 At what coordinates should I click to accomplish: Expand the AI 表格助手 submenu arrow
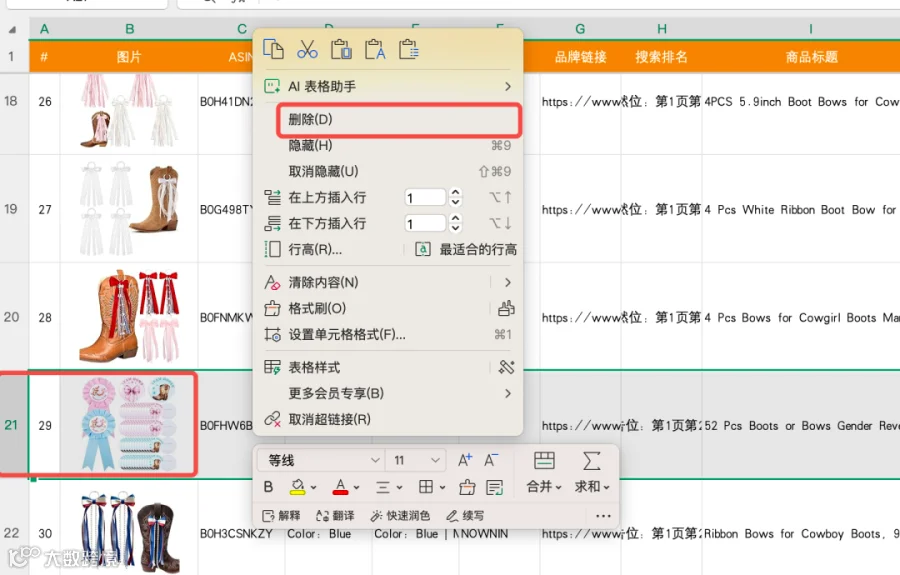(x=507, y=87)
